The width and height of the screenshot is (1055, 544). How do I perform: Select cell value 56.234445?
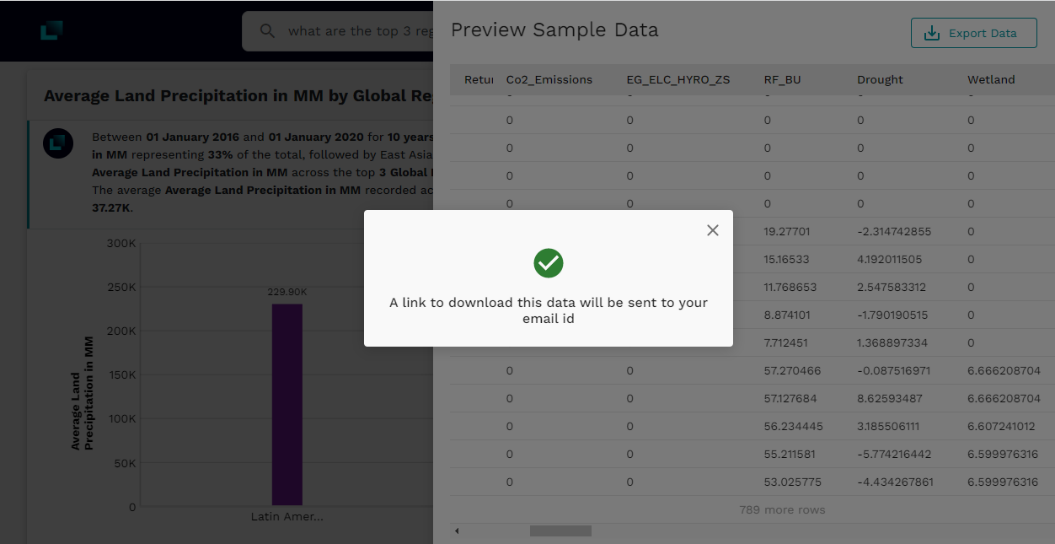(793, 426)
